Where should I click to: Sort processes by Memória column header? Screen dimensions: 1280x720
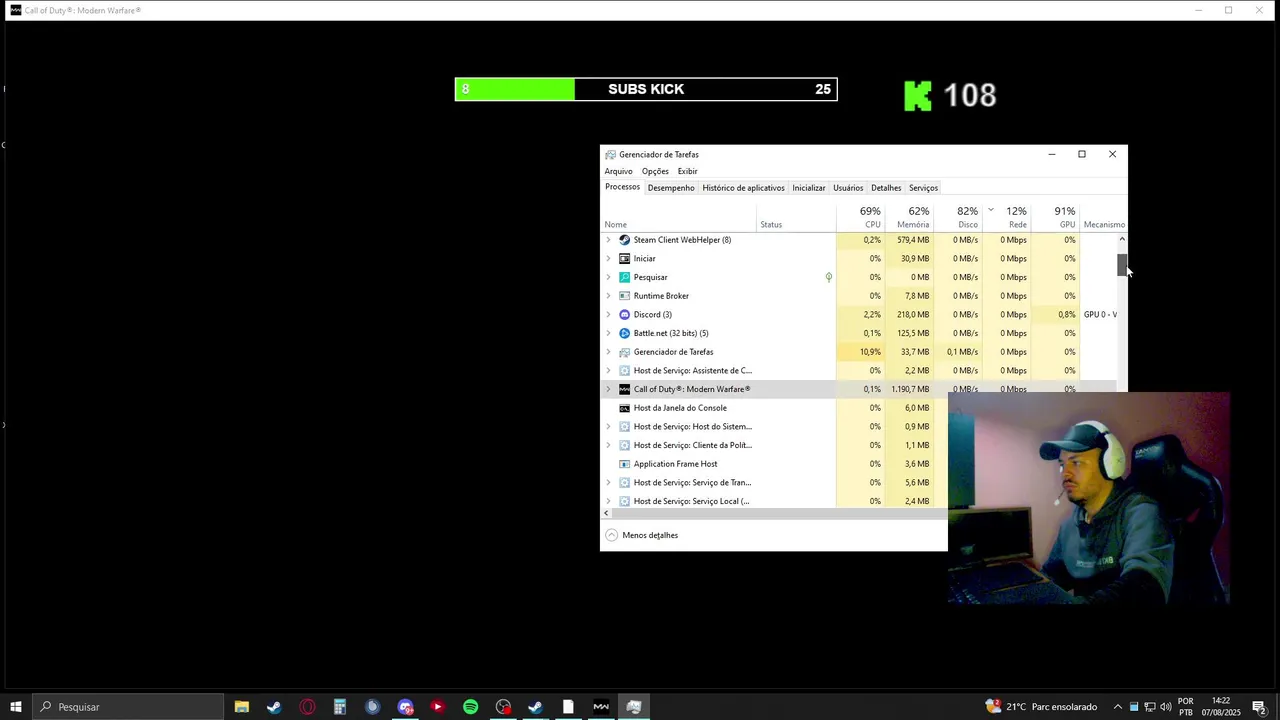[909, 217]
